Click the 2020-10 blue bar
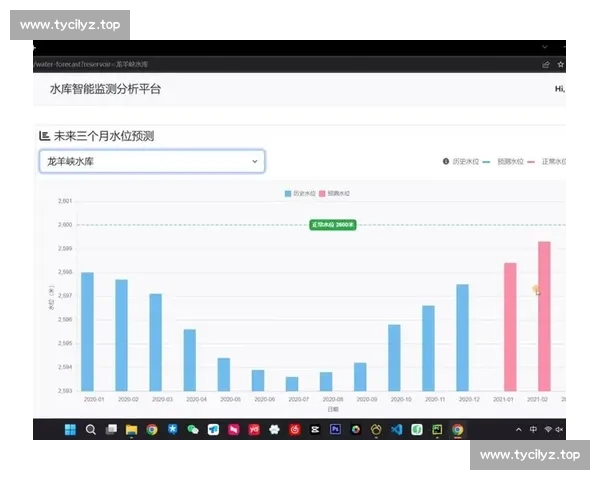This screenshot has width=600, height=480. 395,358
